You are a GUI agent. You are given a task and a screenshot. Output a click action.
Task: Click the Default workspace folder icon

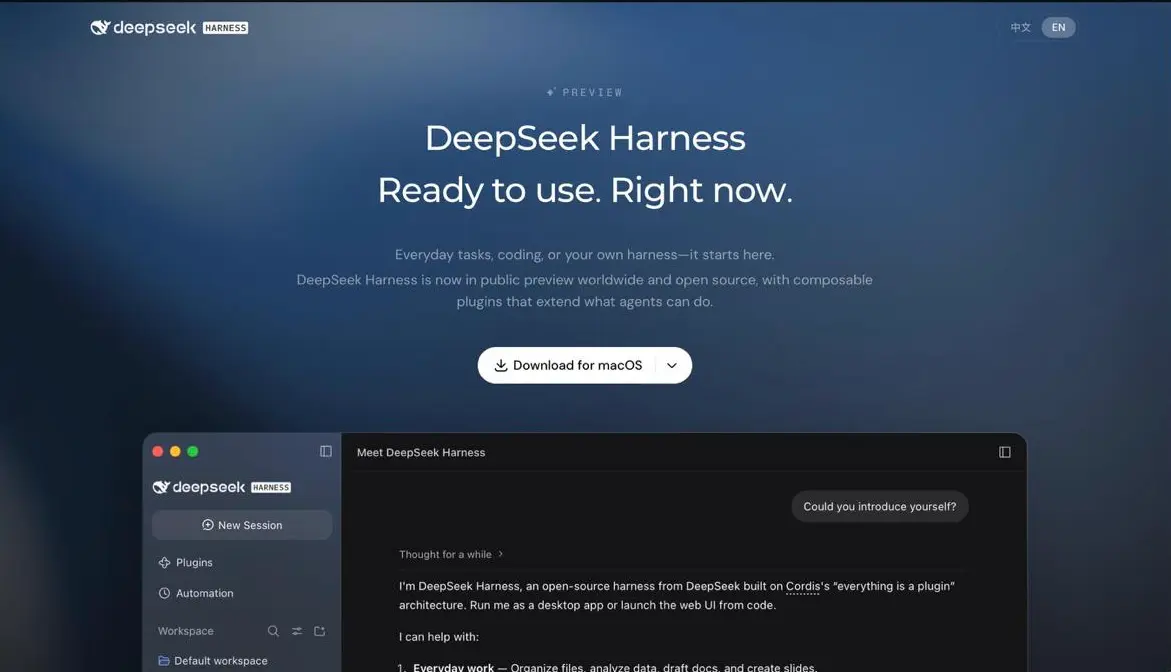point(164,661)
